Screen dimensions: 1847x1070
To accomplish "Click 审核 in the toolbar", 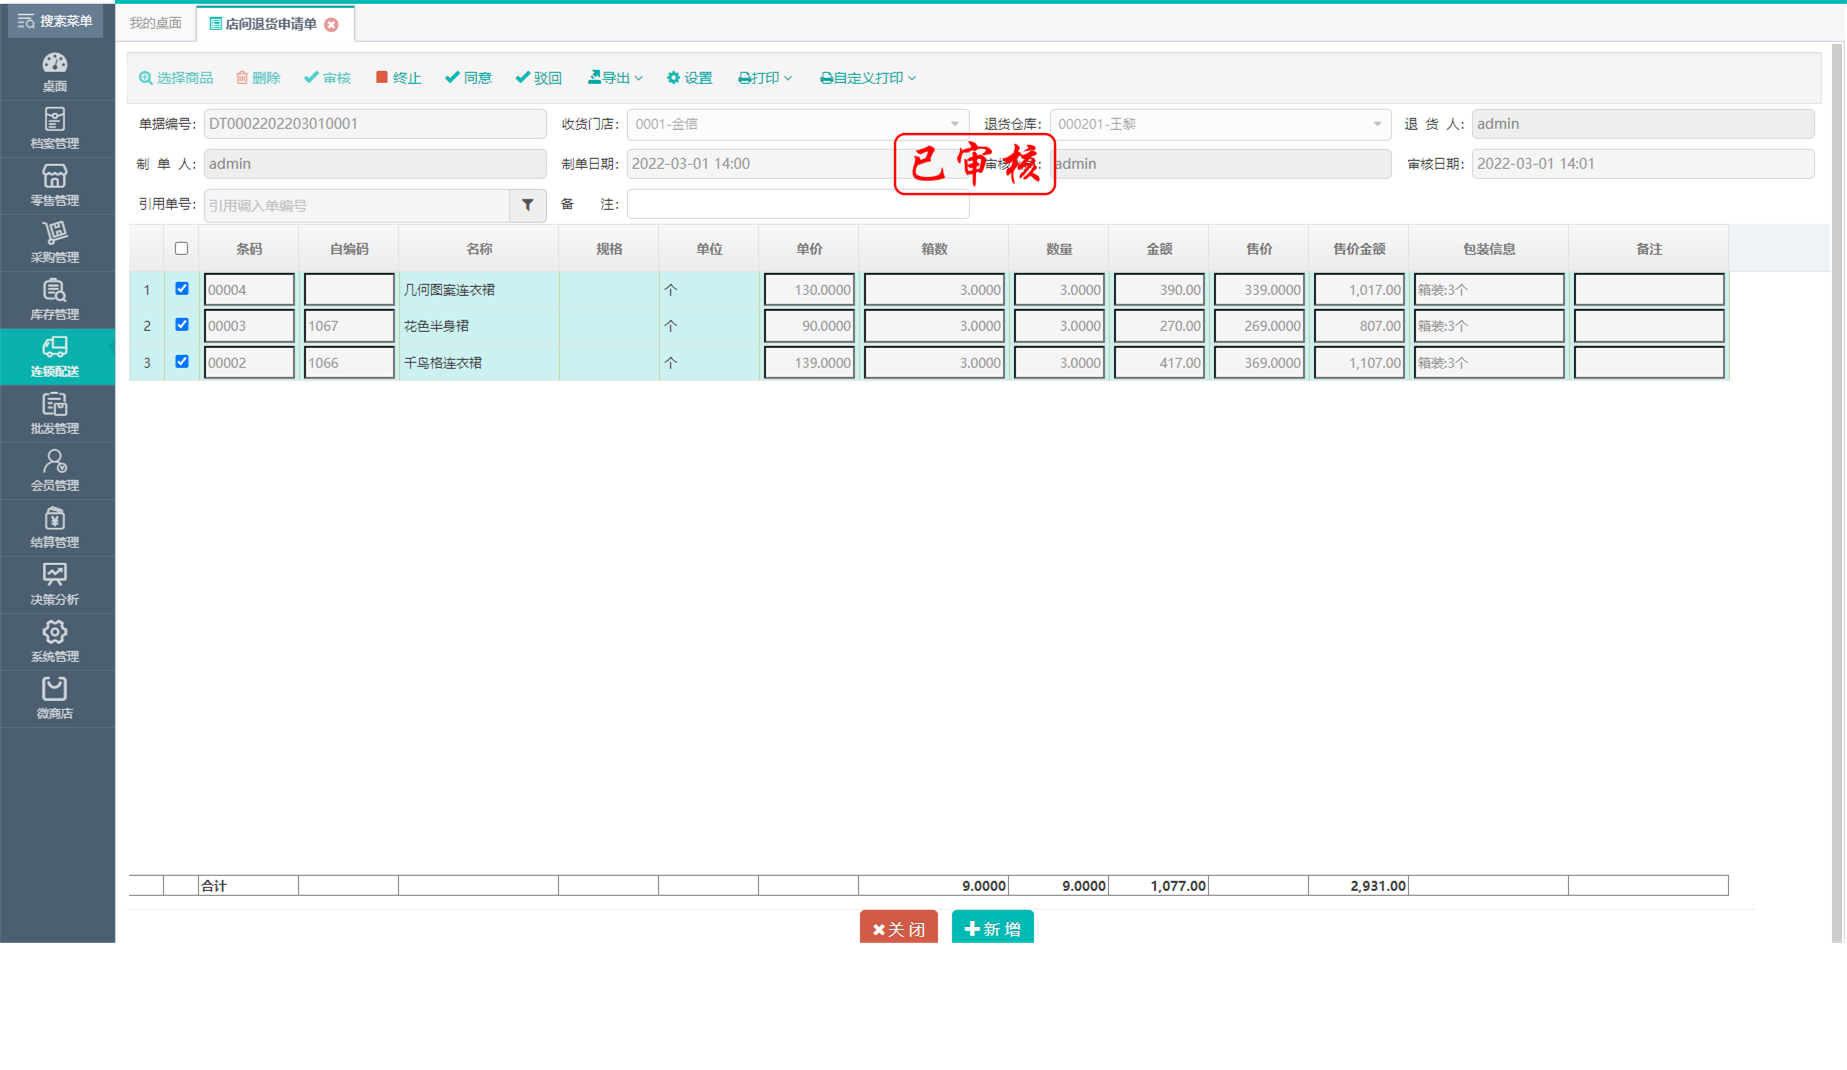I will [x=327, y=78].
